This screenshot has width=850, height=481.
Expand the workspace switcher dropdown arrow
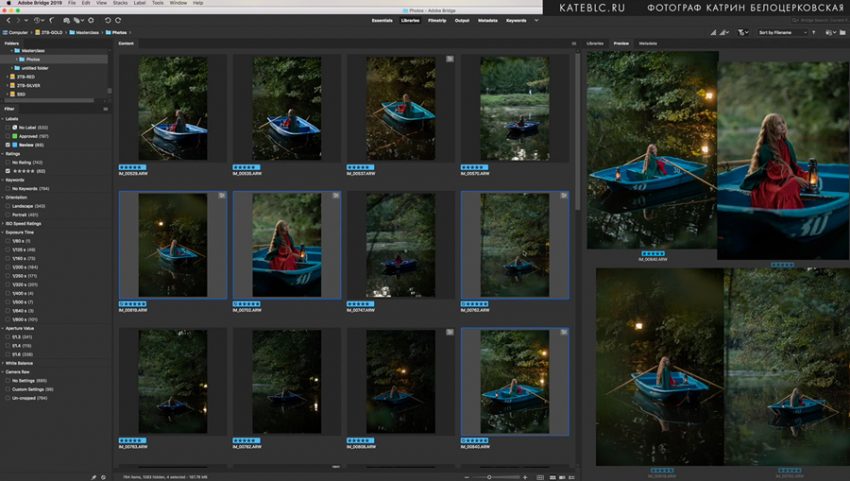[x=537, y=21]
